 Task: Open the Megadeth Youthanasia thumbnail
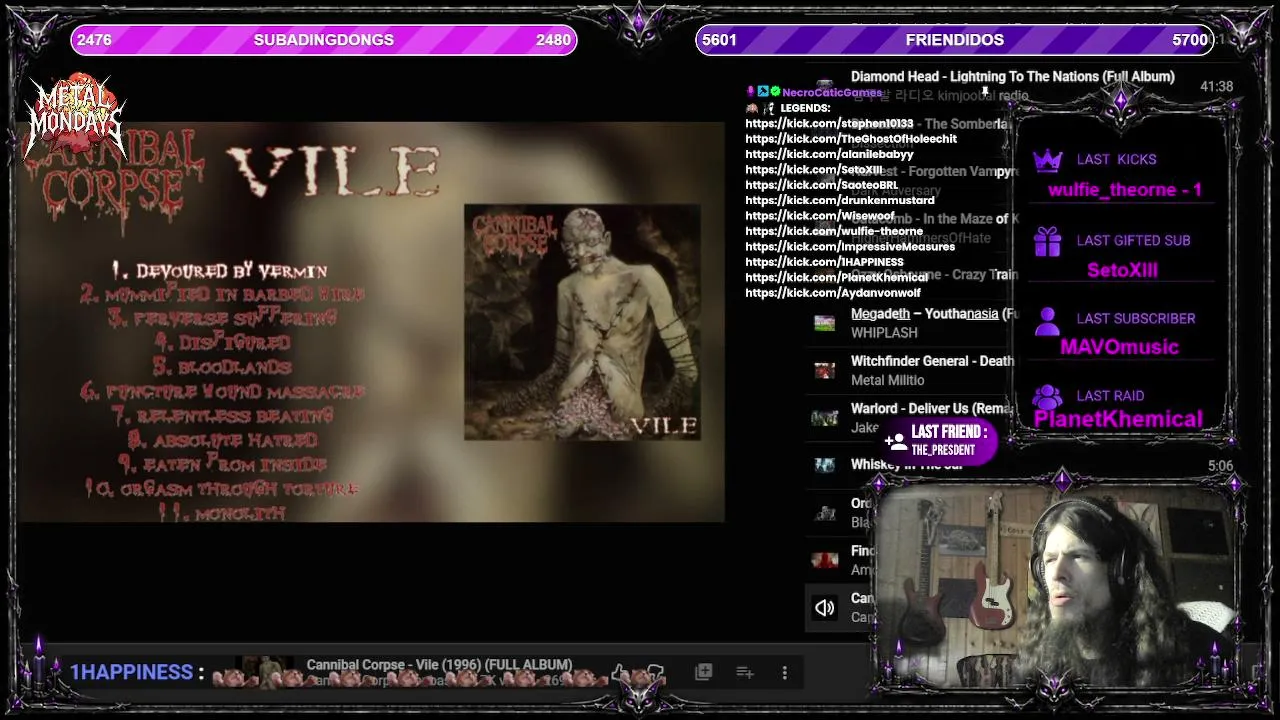[x=824, y=323]
